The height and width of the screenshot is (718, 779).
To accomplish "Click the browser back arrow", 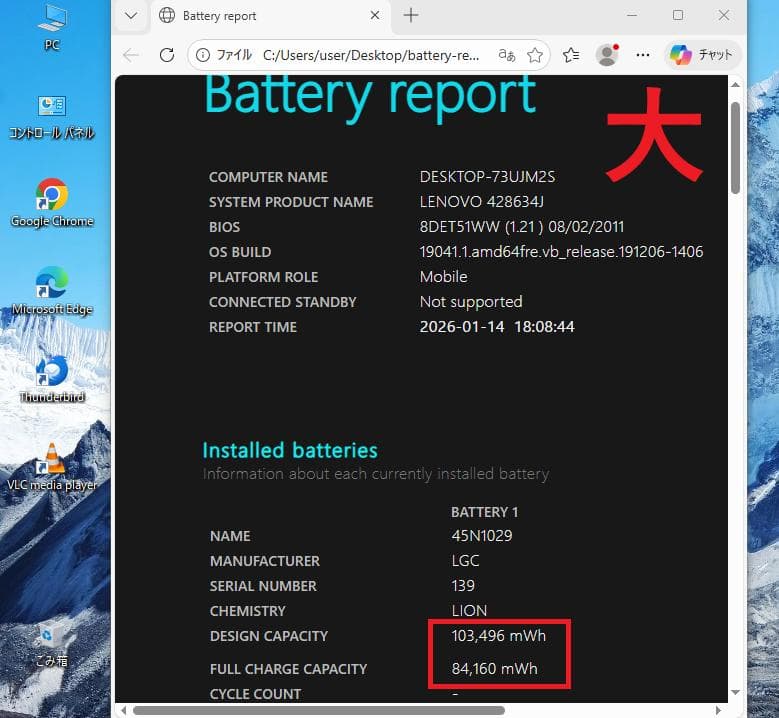I will 131,55.
